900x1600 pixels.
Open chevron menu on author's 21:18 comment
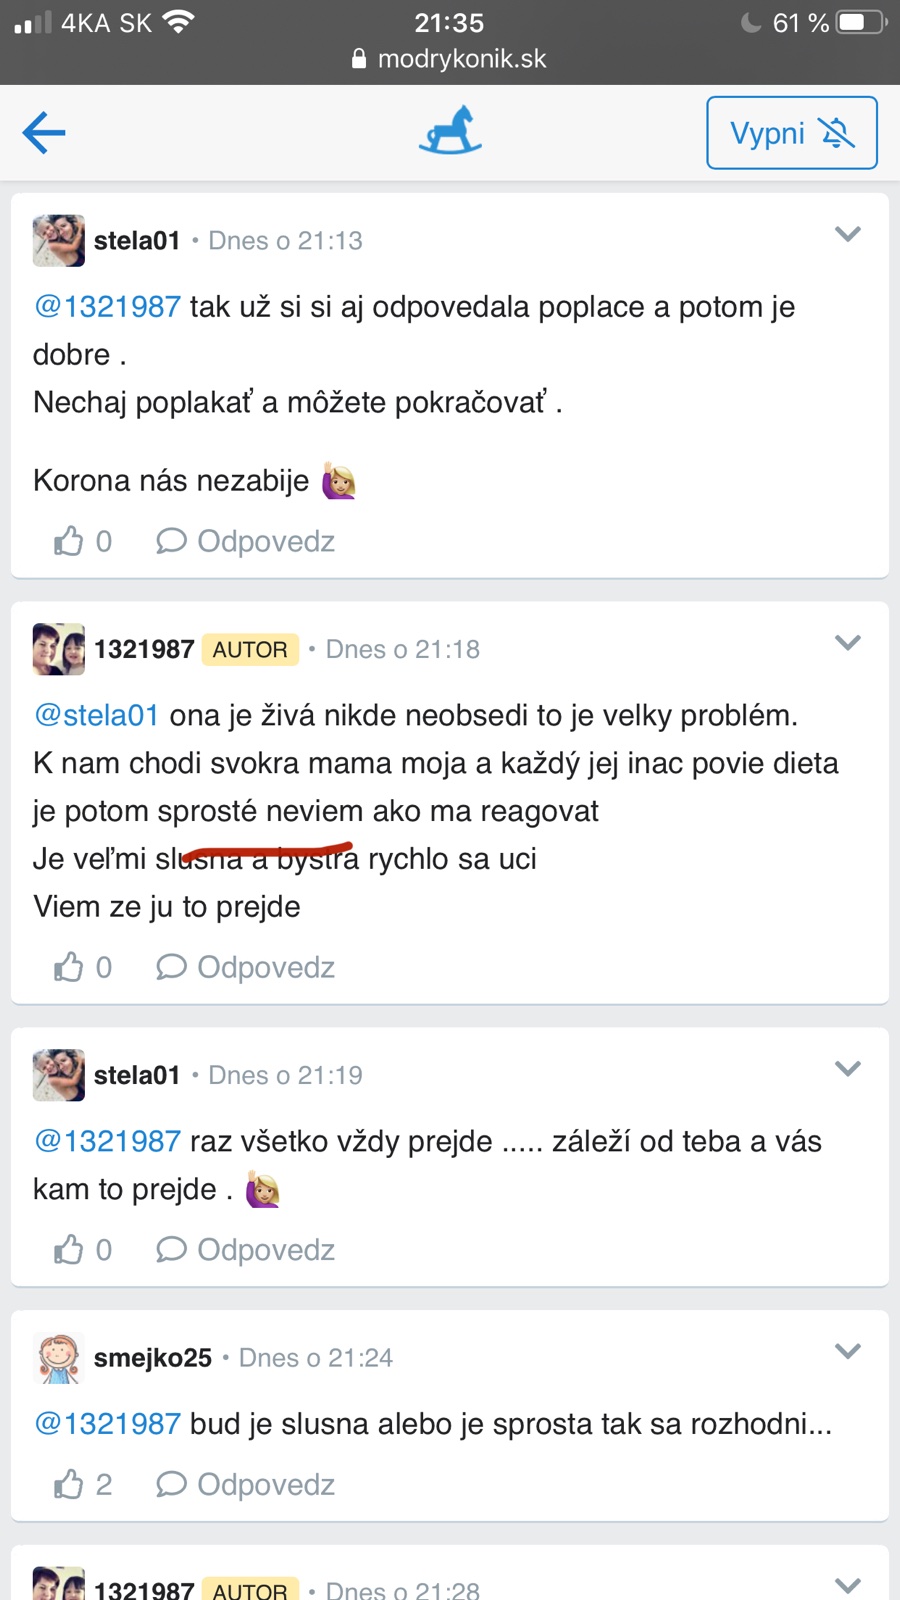coord(847,643)
